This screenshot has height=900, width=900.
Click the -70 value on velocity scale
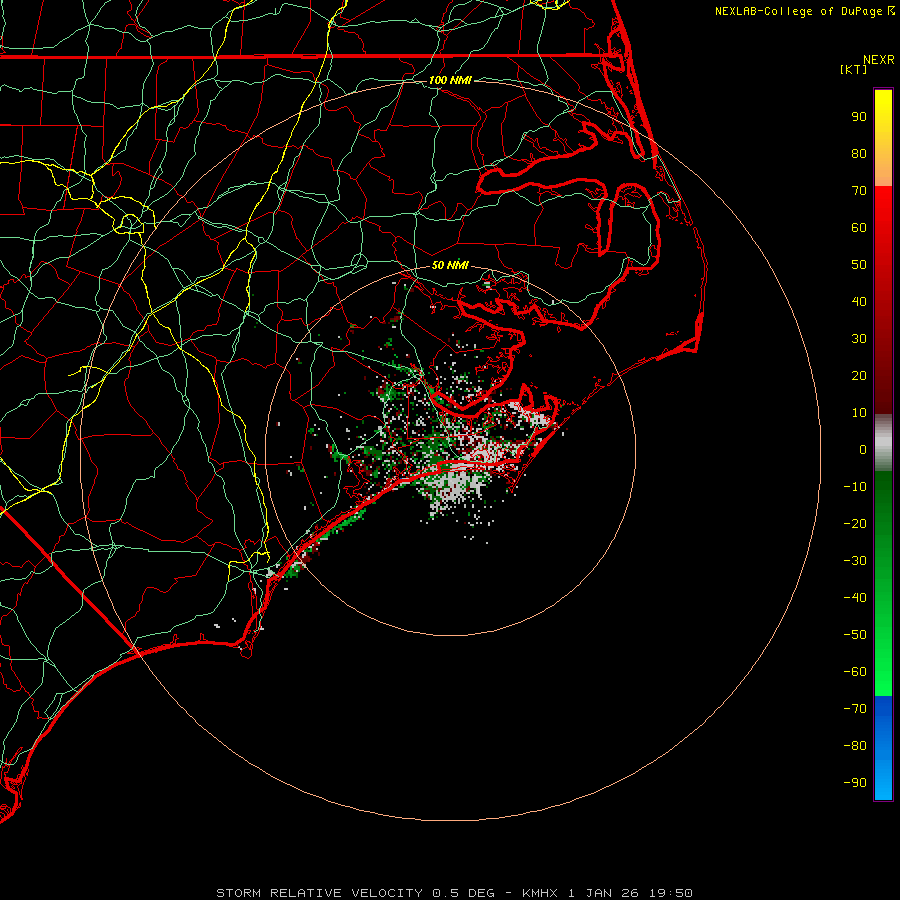(x=855, y=709)
